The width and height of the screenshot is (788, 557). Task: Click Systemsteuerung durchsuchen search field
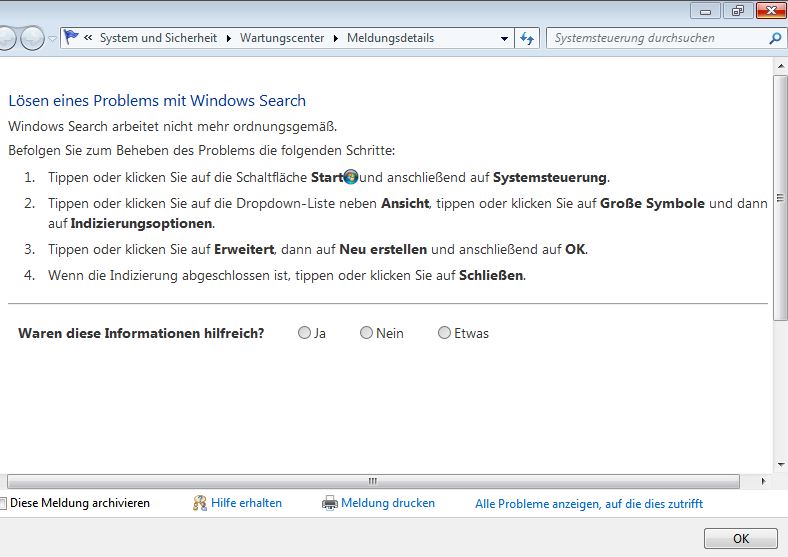click(658, 38)
